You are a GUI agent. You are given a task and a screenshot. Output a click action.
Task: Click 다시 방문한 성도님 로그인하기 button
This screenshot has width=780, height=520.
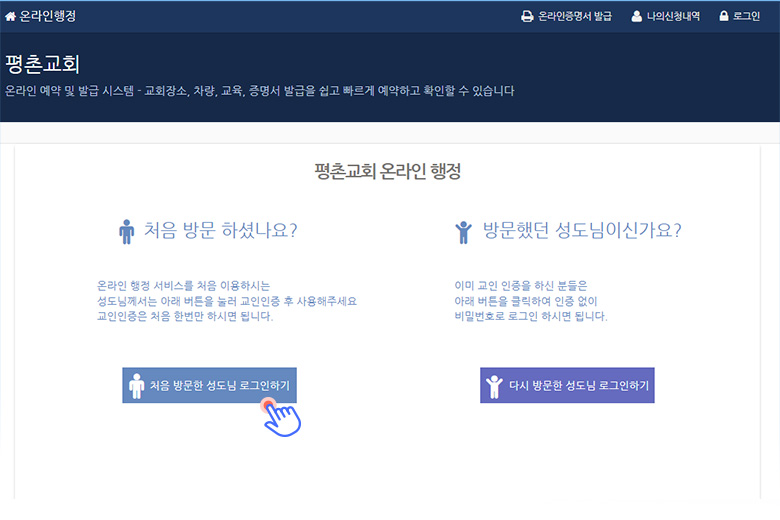coord(567,385)
